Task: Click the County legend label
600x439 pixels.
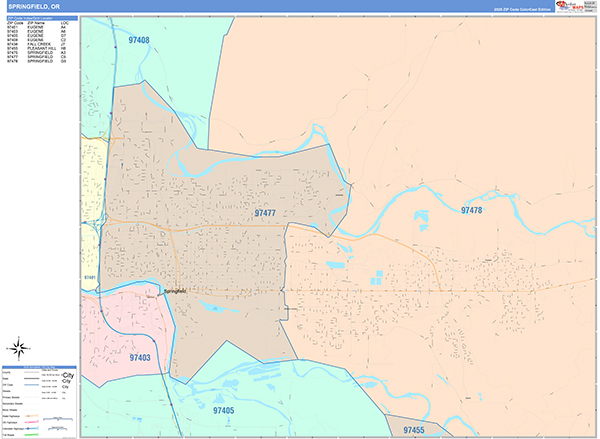Action: pos(6,372)
